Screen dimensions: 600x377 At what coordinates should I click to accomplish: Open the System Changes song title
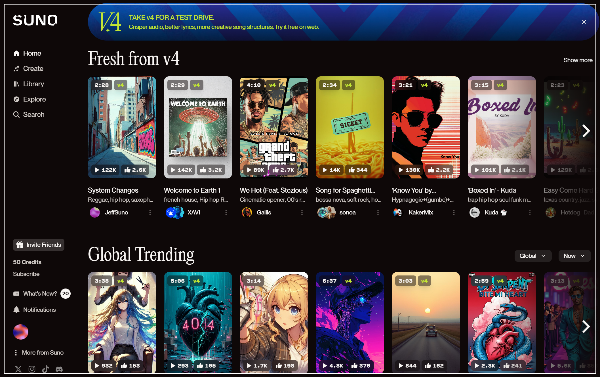point(113,191)
